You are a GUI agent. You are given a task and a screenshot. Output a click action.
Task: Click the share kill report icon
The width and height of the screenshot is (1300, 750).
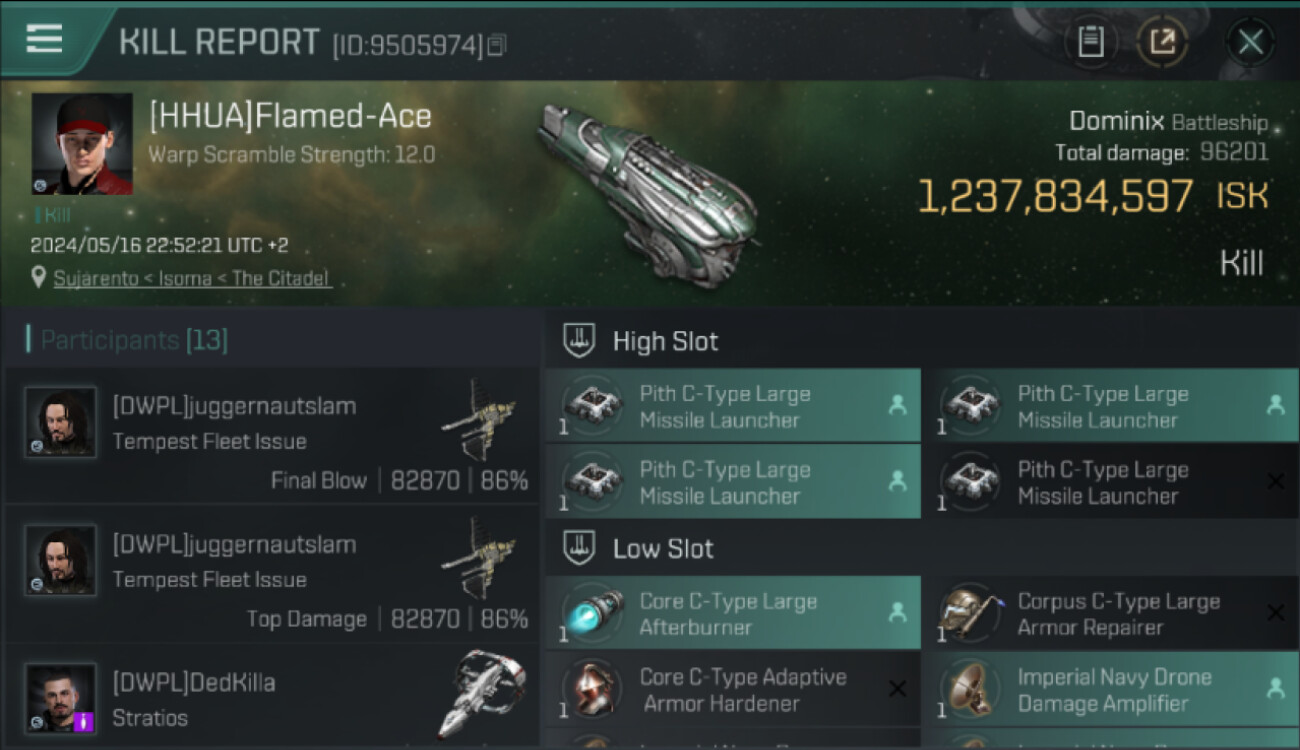pyautogui.click(x=1162, y=42)
